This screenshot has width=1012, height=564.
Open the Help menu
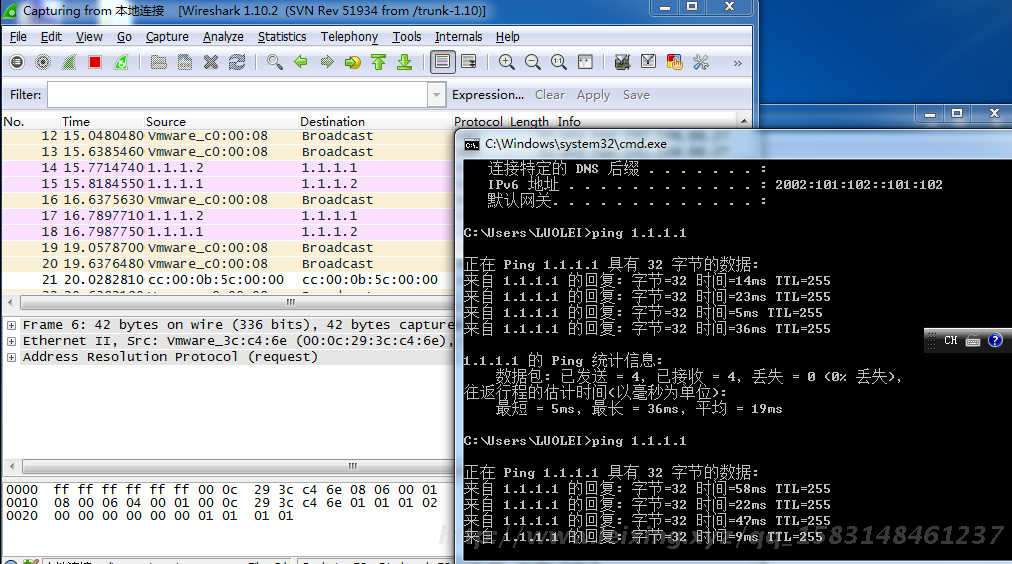(x=507, y=37)
